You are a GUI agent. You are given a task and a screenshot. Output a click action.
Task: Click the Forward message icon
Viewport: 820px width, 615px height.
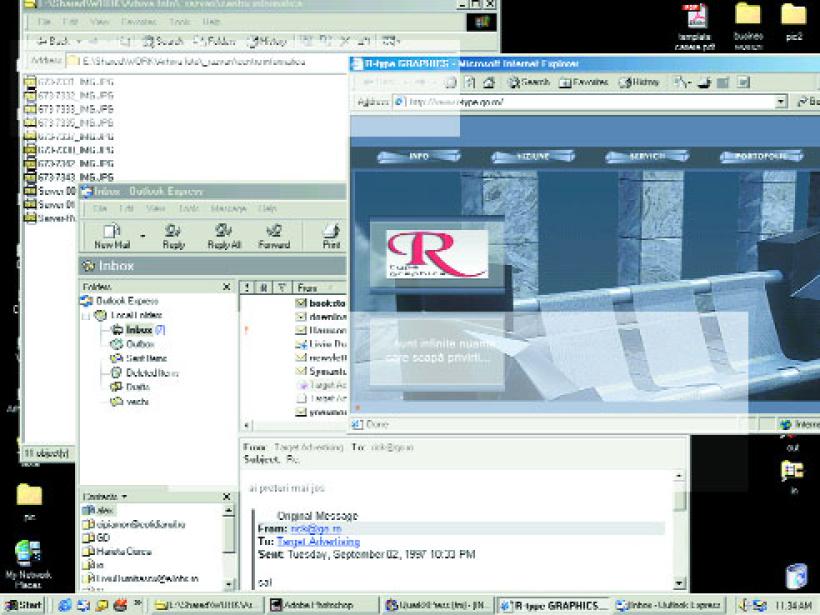point(274,234)
